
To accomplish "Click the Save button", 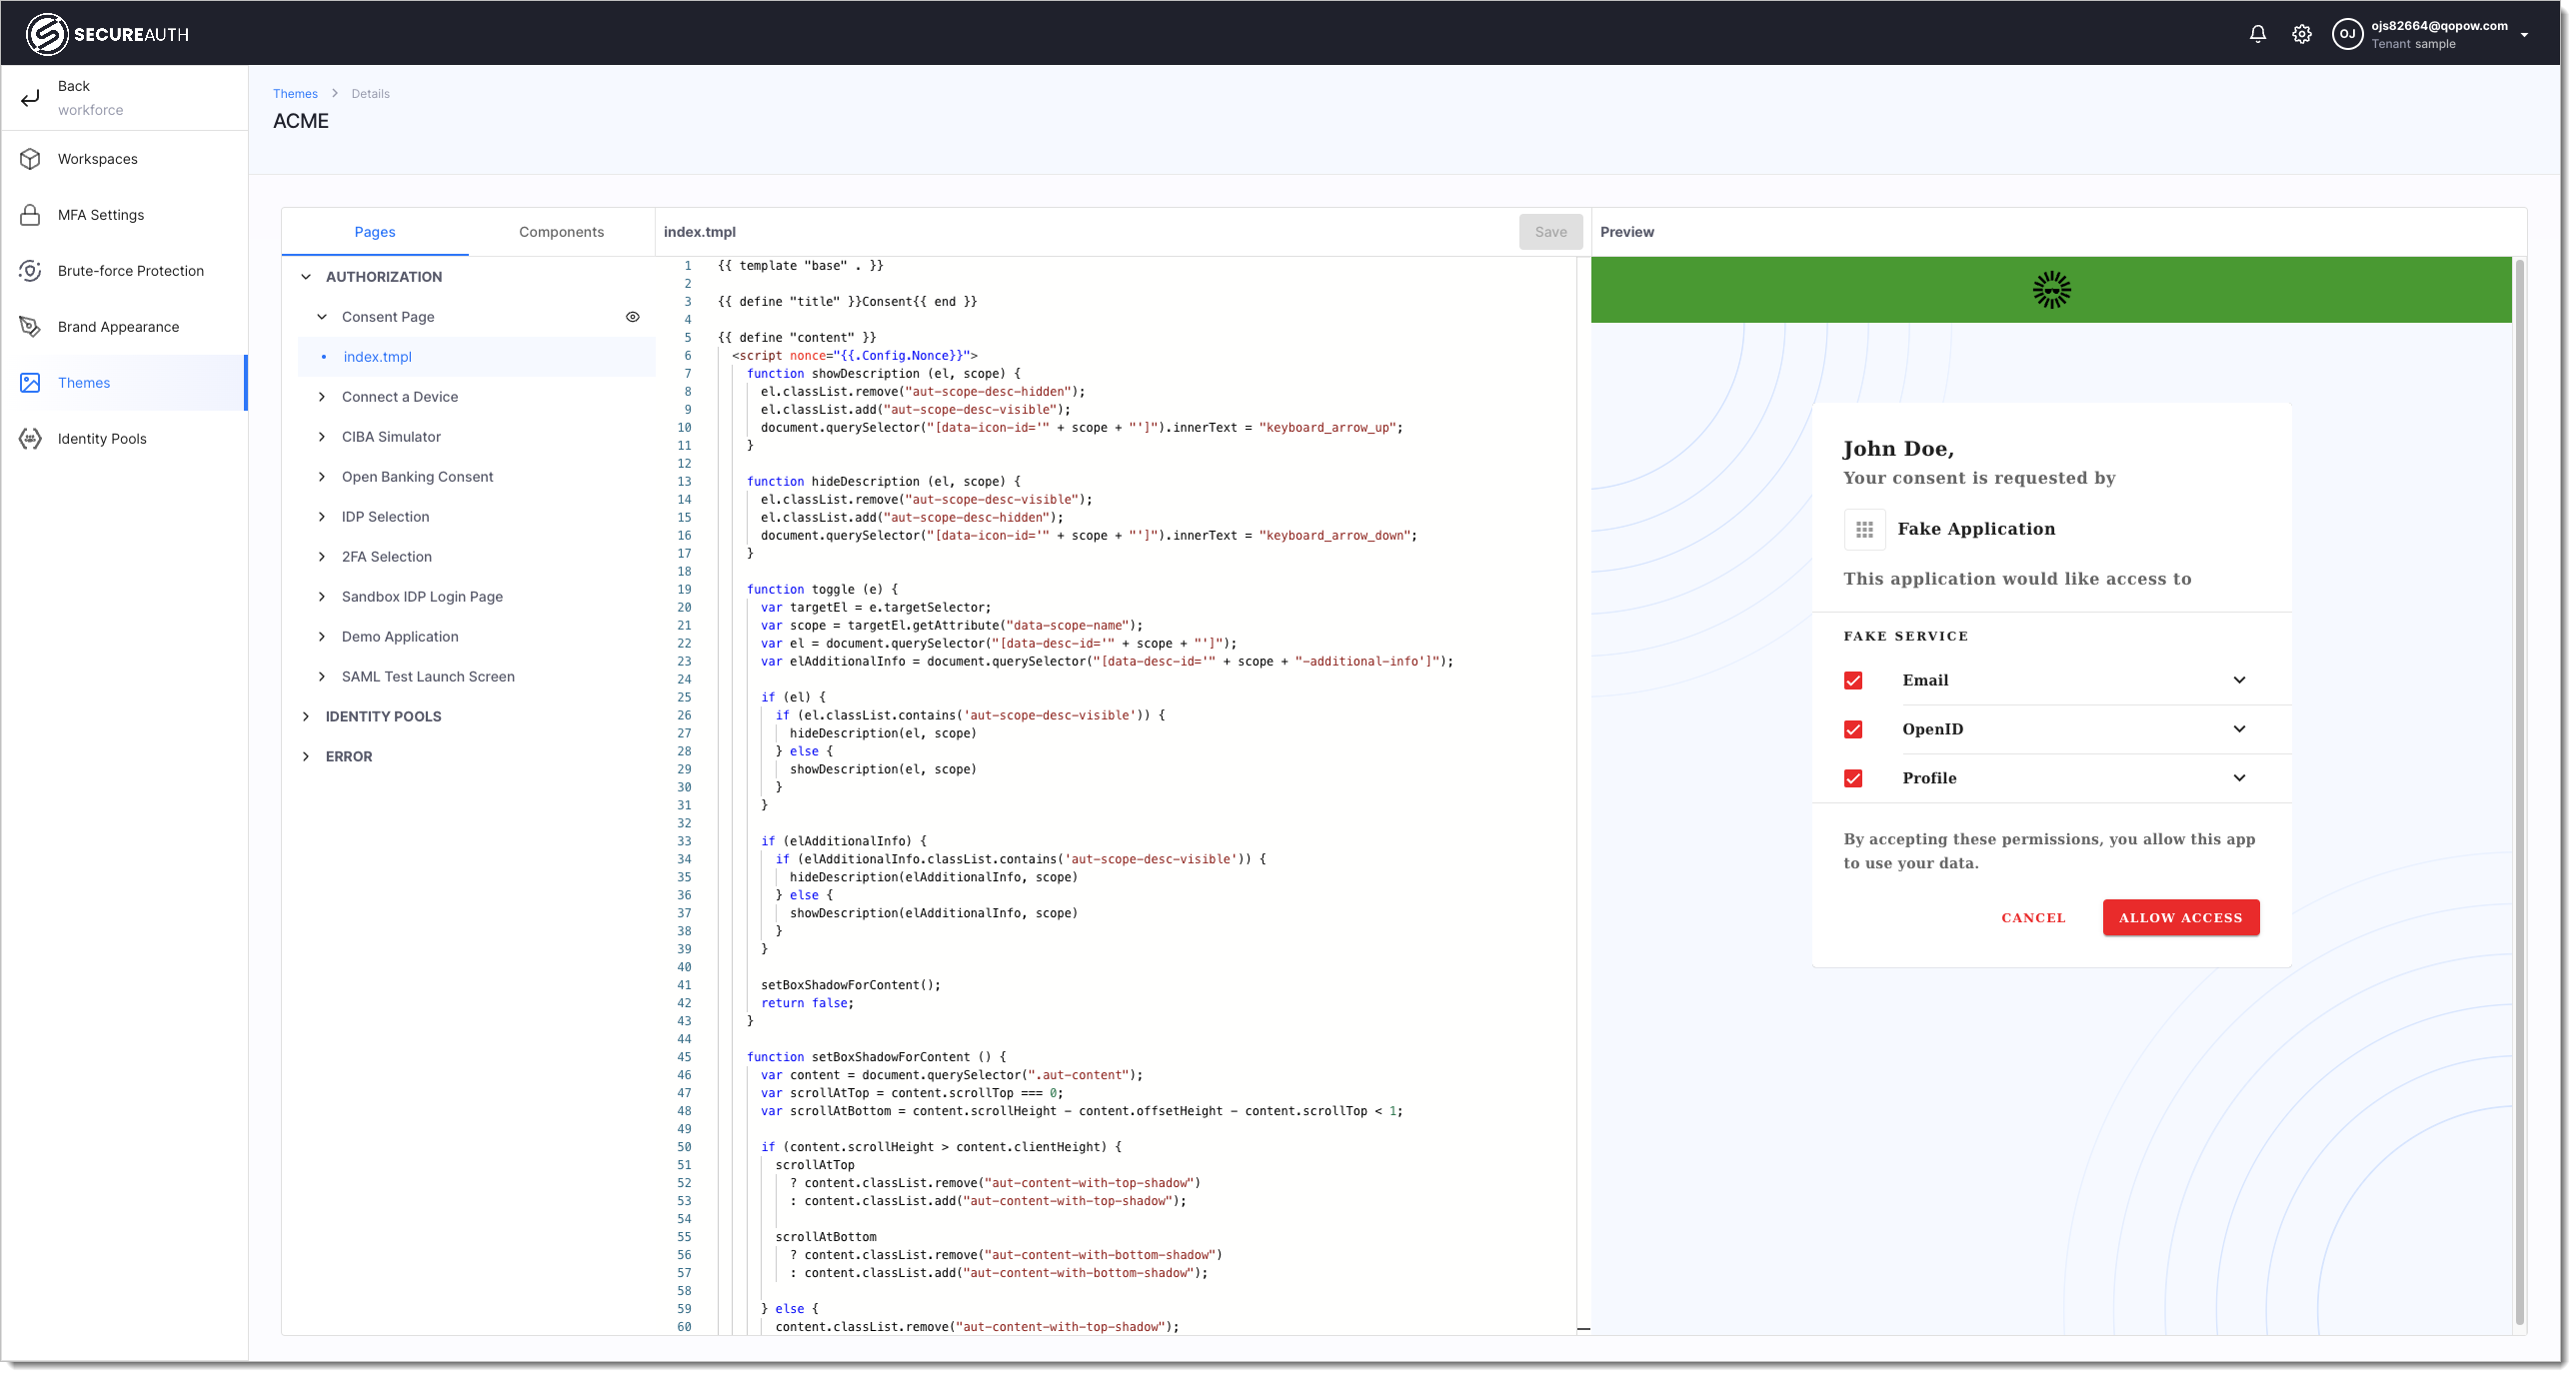I will pyautogui.click(x=1548, y=232).
